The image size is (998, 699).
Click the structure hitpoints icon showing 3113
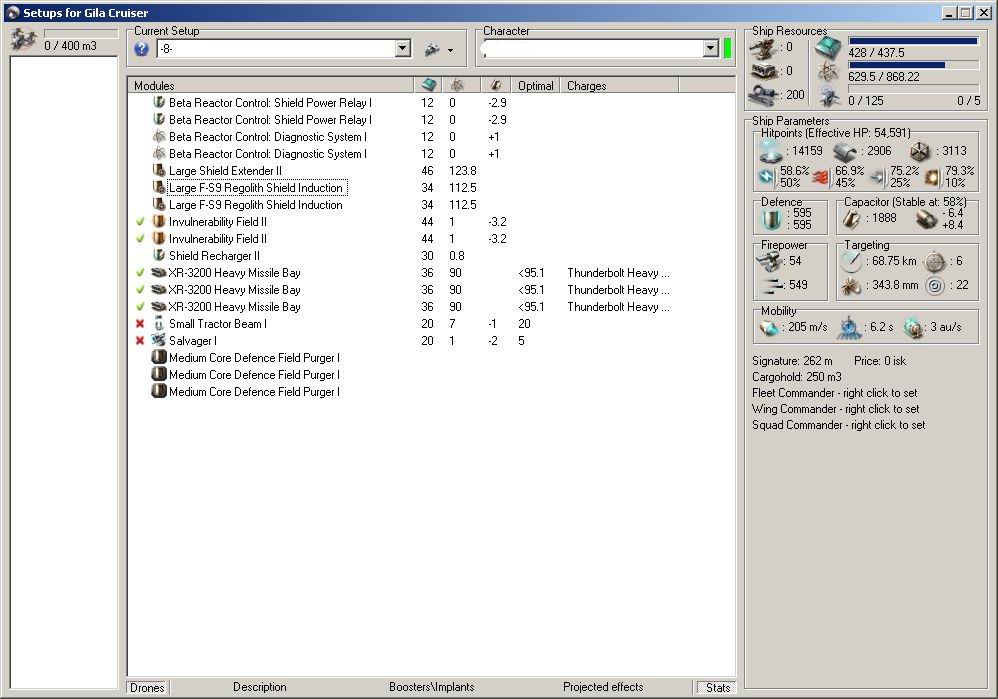coord(919,152)
